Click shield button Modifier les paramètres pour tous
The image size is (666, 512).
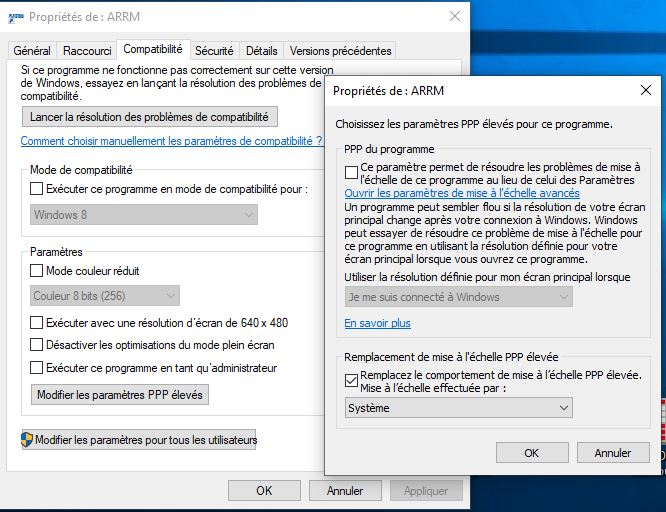139,440
